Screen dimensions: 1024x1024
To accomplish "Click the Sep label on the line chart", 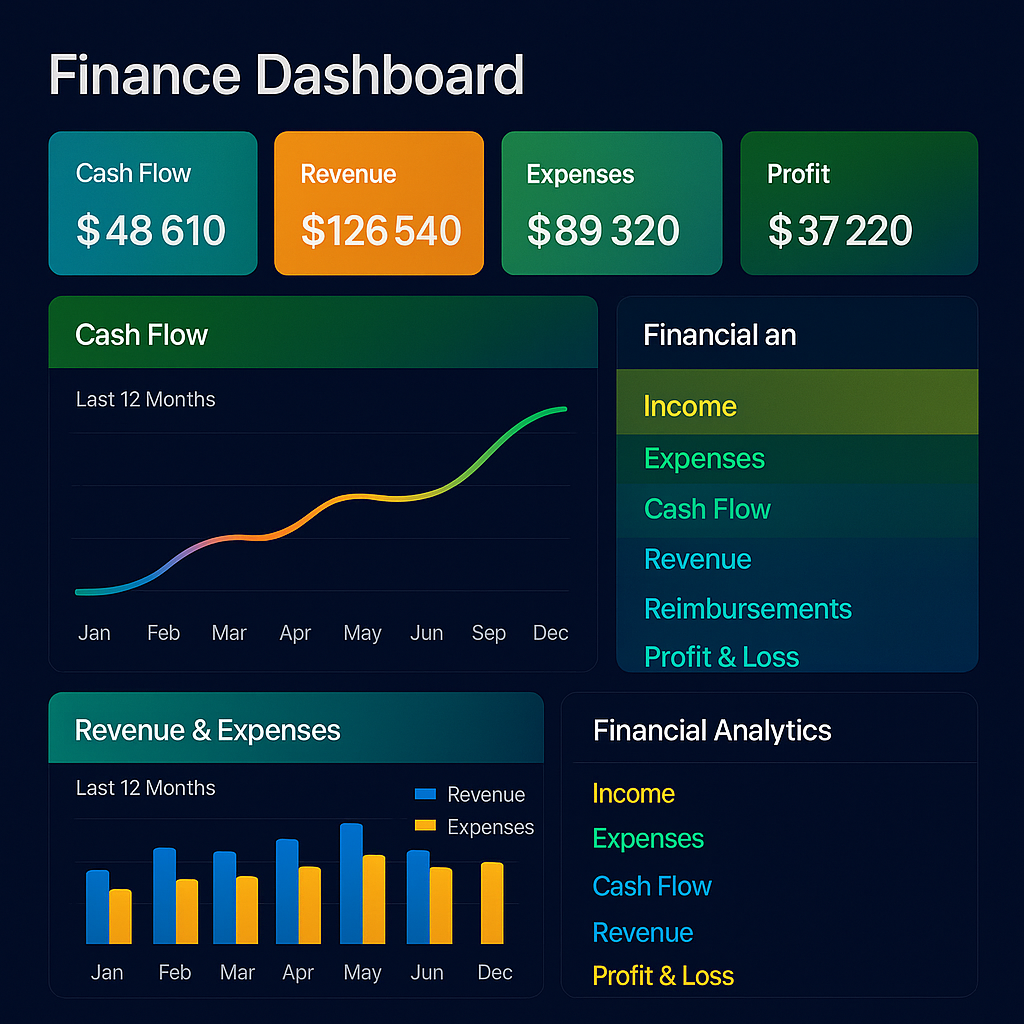I will (x=489, y=633).
